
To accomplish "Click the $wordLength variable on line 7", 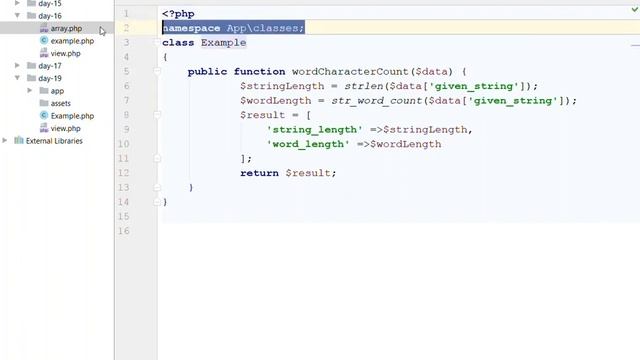I will coord(276,101).
